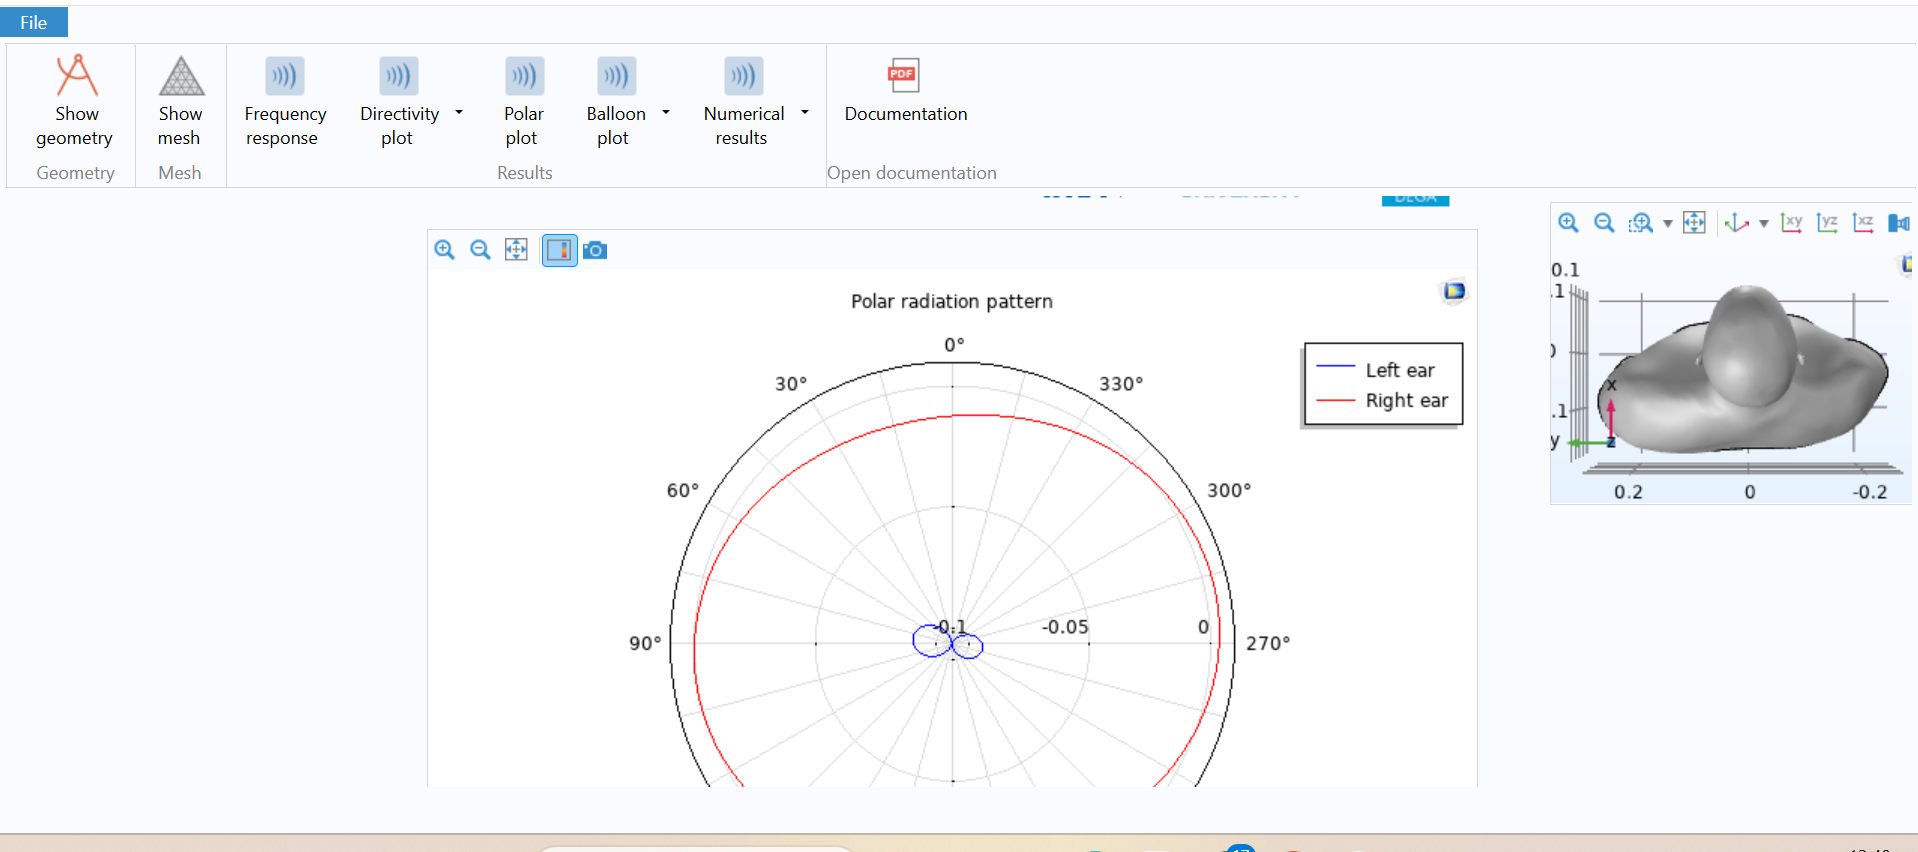The width and height of the screenshot is (1918, 852).
Task: Expand the Balloon plot dropdown arrow
Action: coord(666,113)
